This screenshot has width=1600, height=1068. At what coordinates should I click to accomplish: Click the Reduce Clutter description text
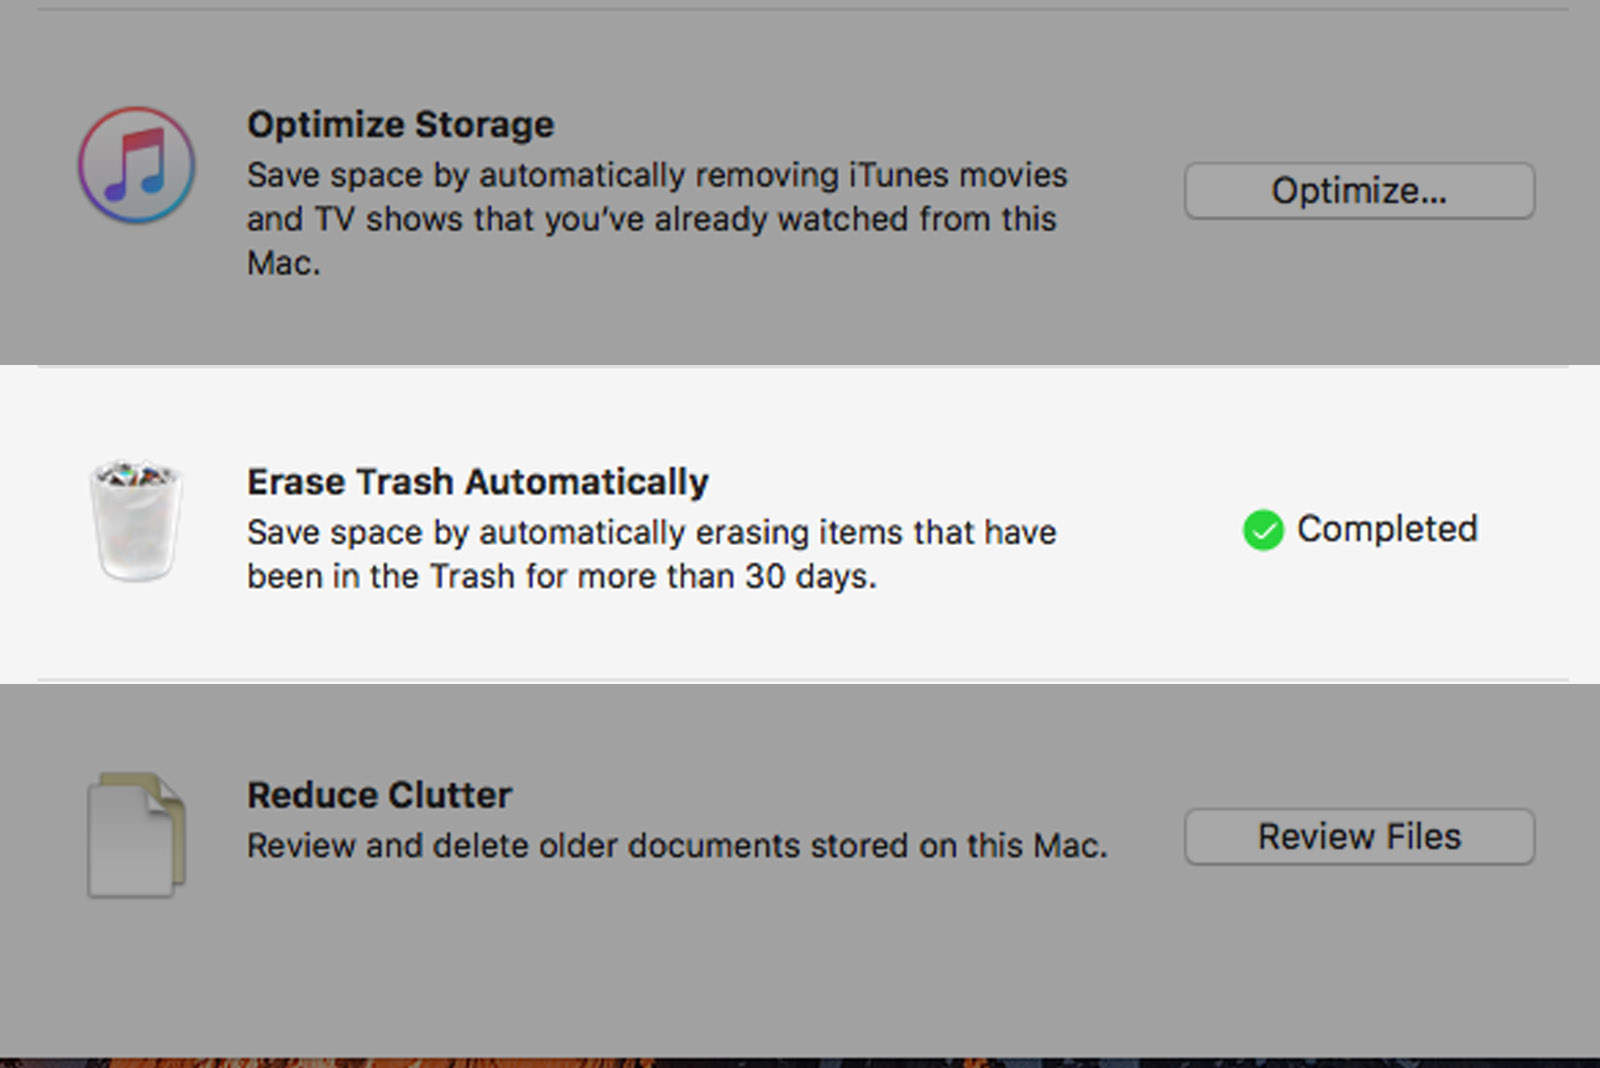pos(676,845)
